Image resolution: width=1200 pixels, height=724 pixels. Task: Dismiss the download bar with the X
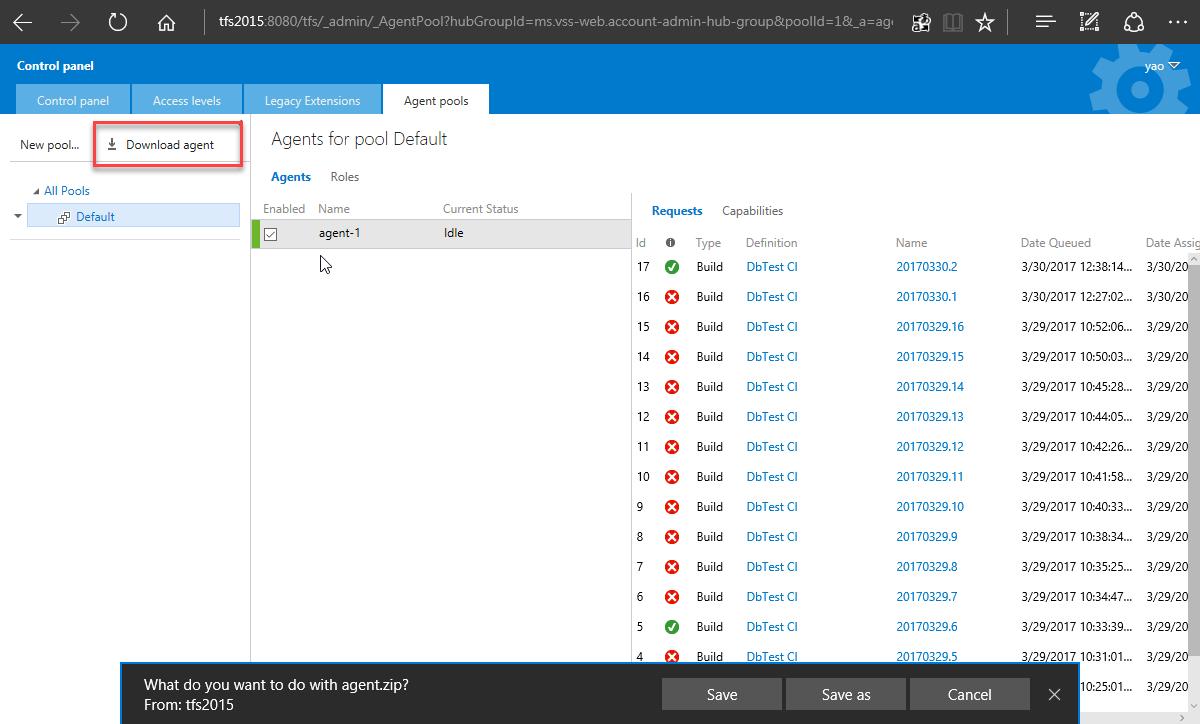(1054, 695)
